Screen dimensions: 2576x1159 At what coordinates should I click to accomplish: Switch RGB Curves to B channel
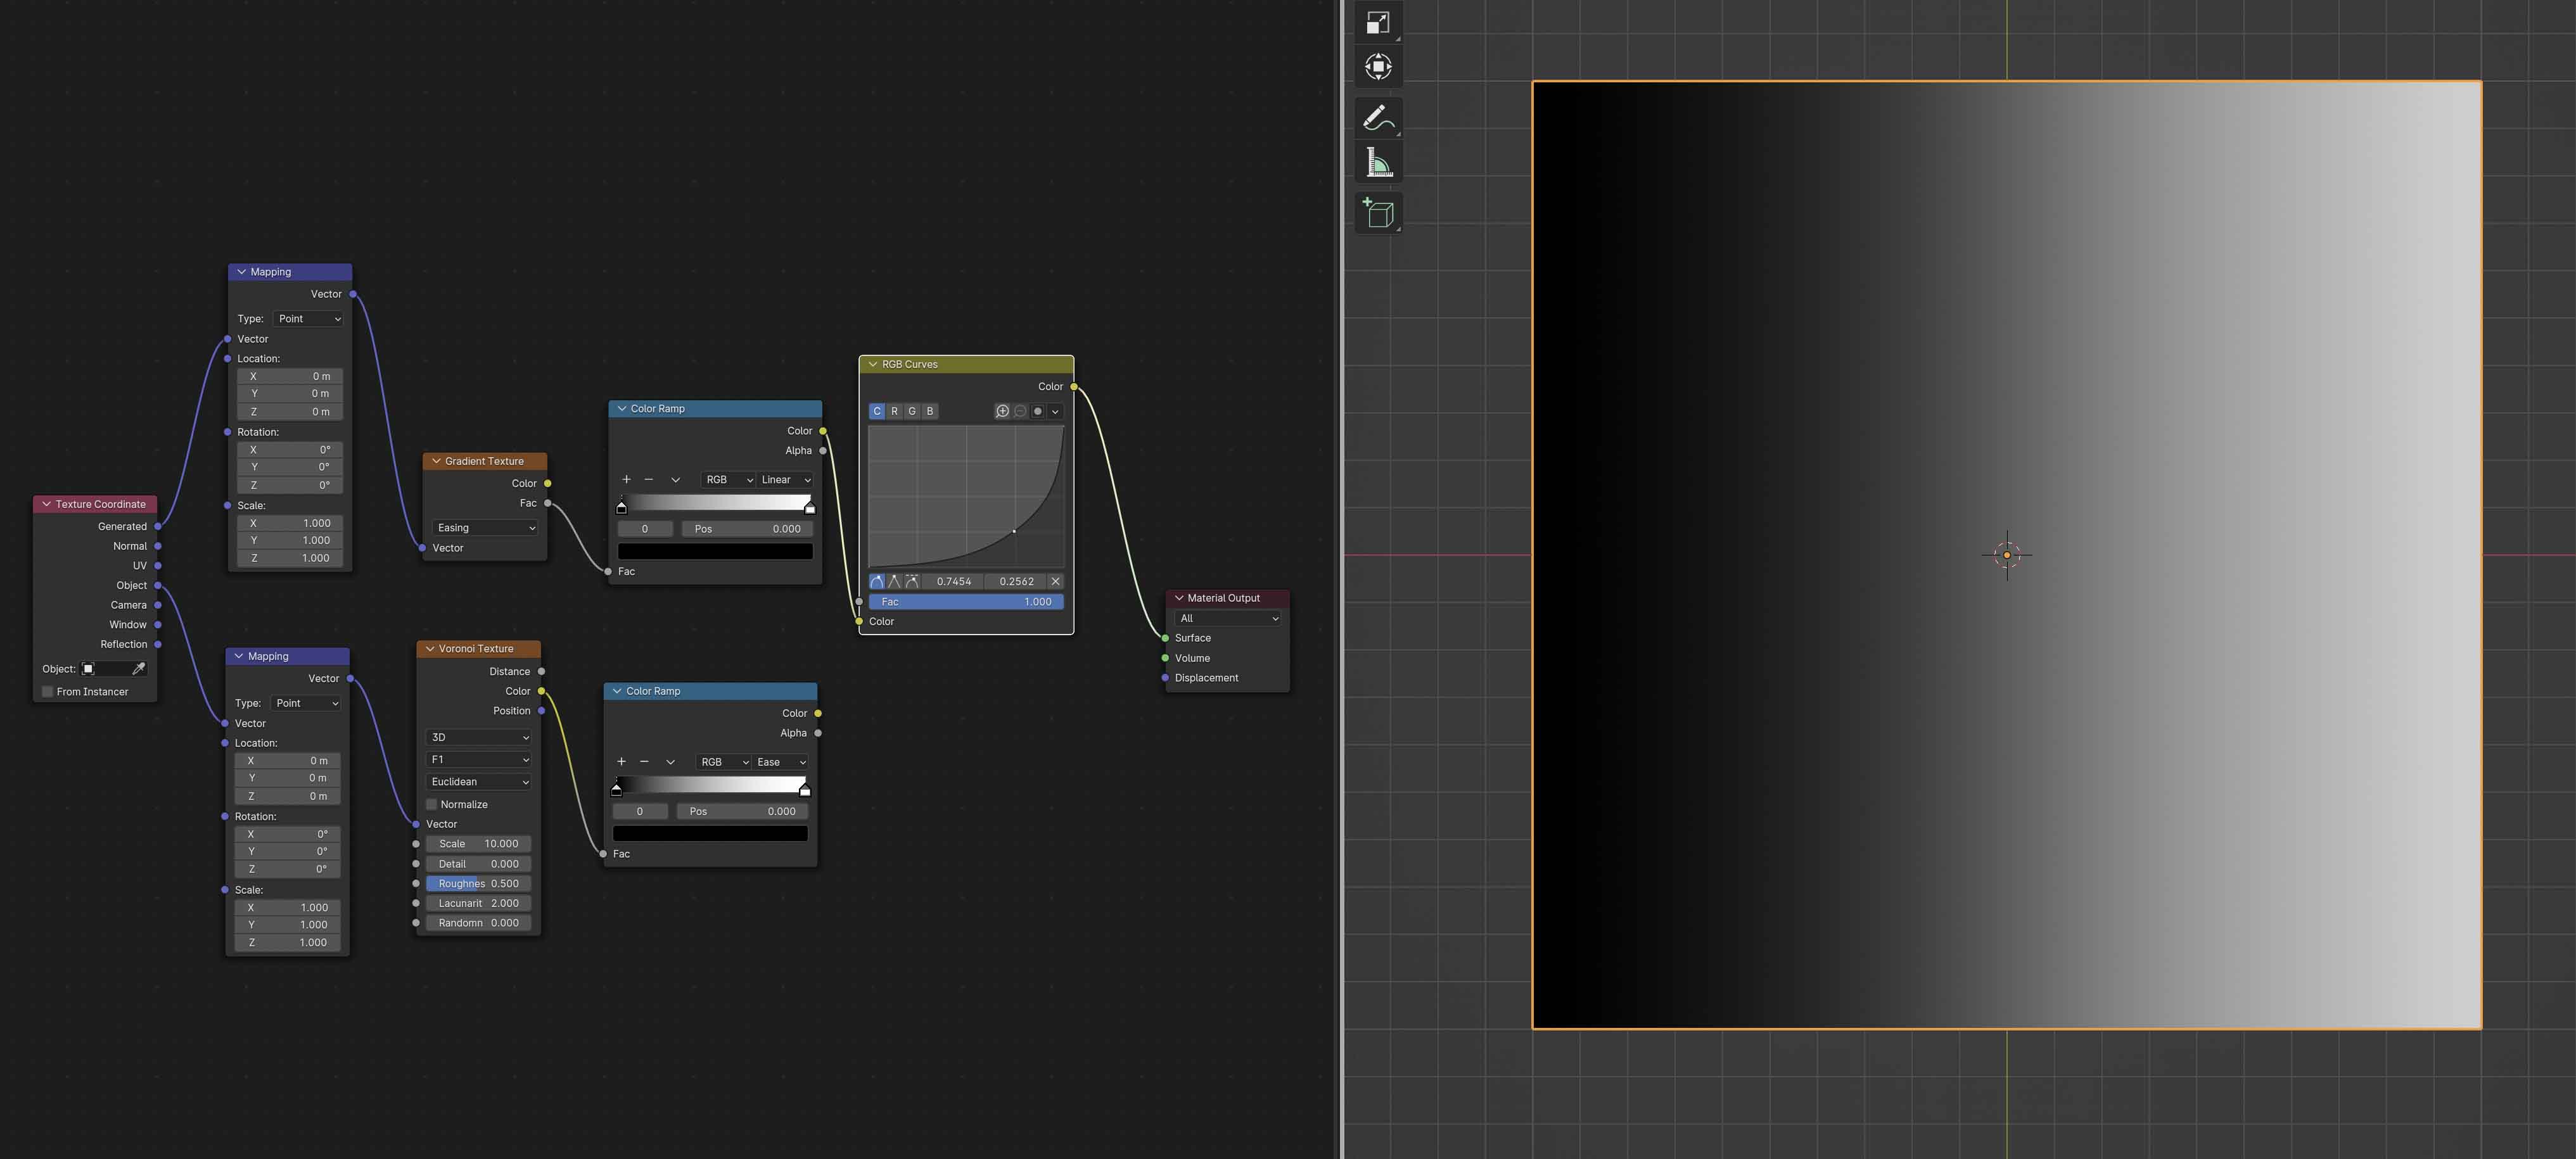(x=930, y=411)
